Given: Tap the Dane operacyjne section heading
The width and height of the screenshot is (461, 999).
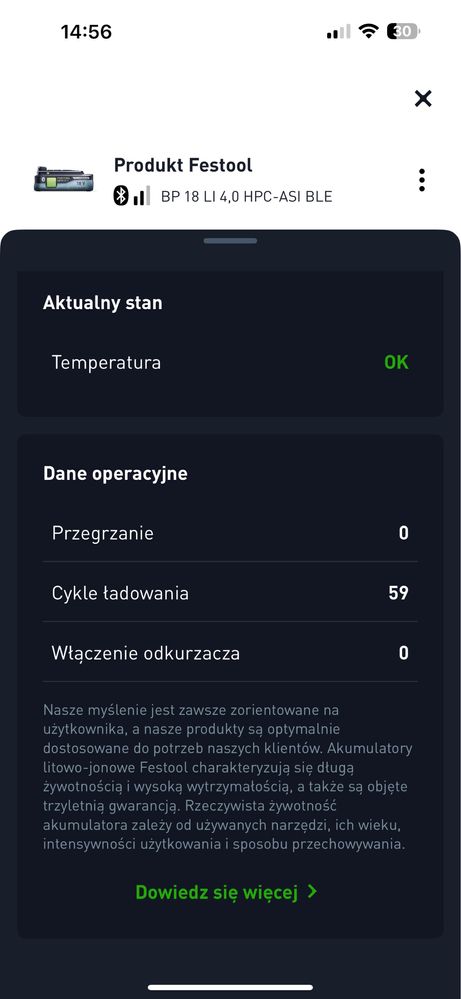Looking at the screenshot, I should pos(115,474).
